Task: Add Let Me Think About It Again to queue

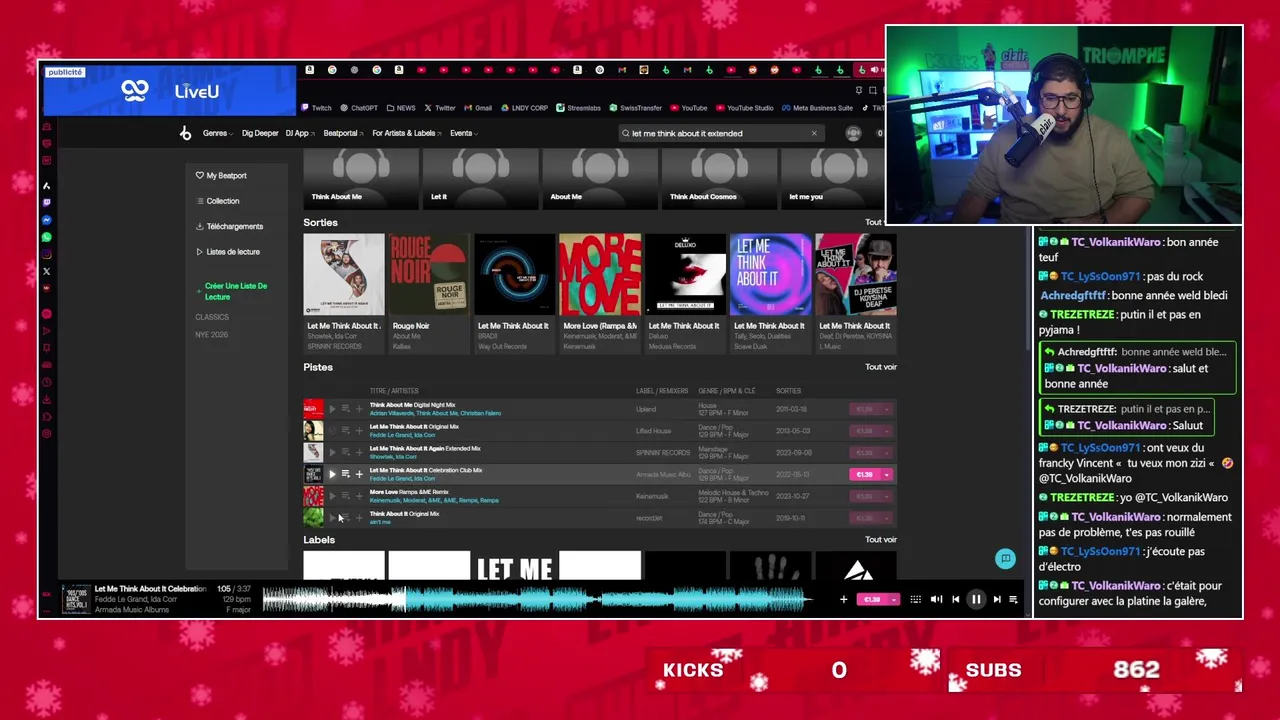Action: point(345,452)
